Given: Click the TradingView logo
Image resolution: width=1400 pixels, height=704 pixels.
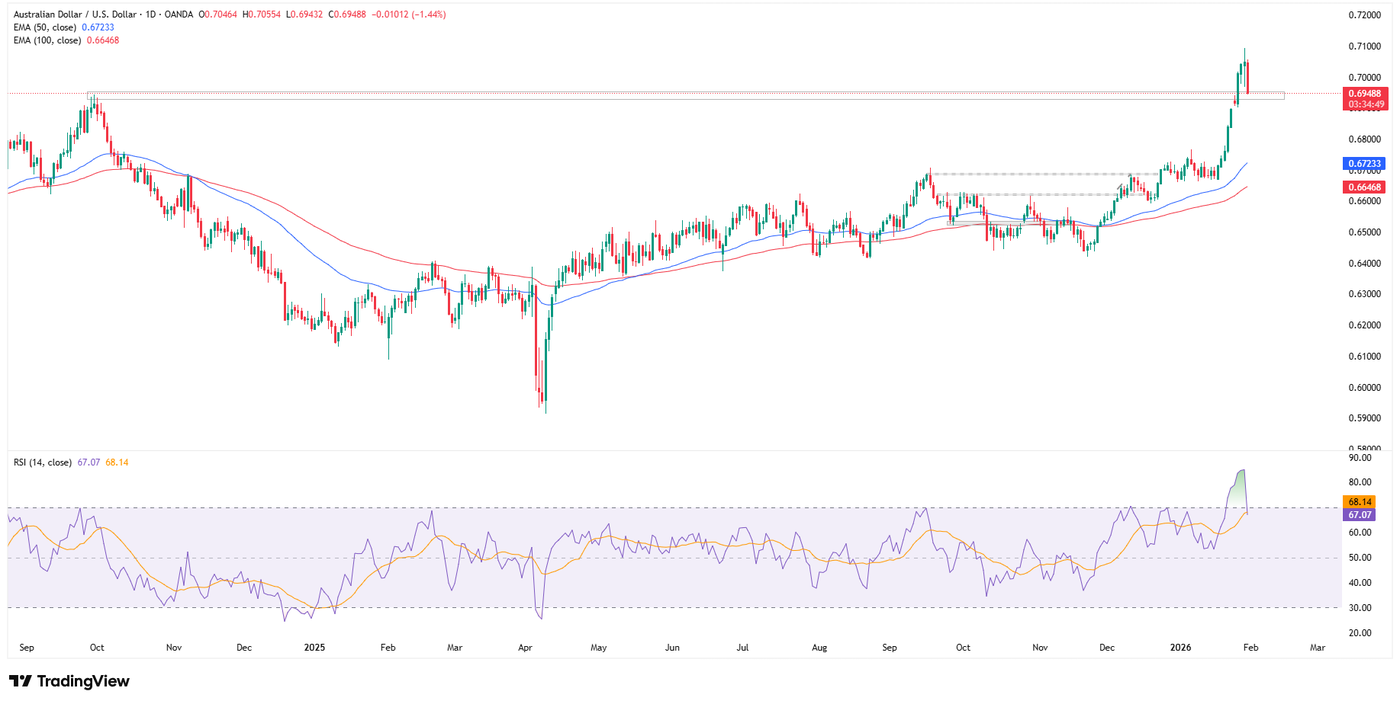Looking at the screenshot, I should (x=70, y=681).
